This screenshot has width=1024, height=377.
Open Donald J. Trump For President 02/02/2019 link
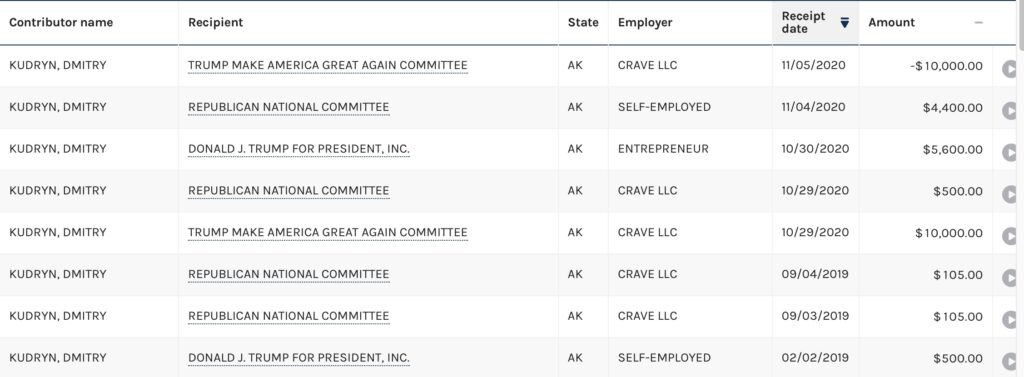click(x=299, y=358)
